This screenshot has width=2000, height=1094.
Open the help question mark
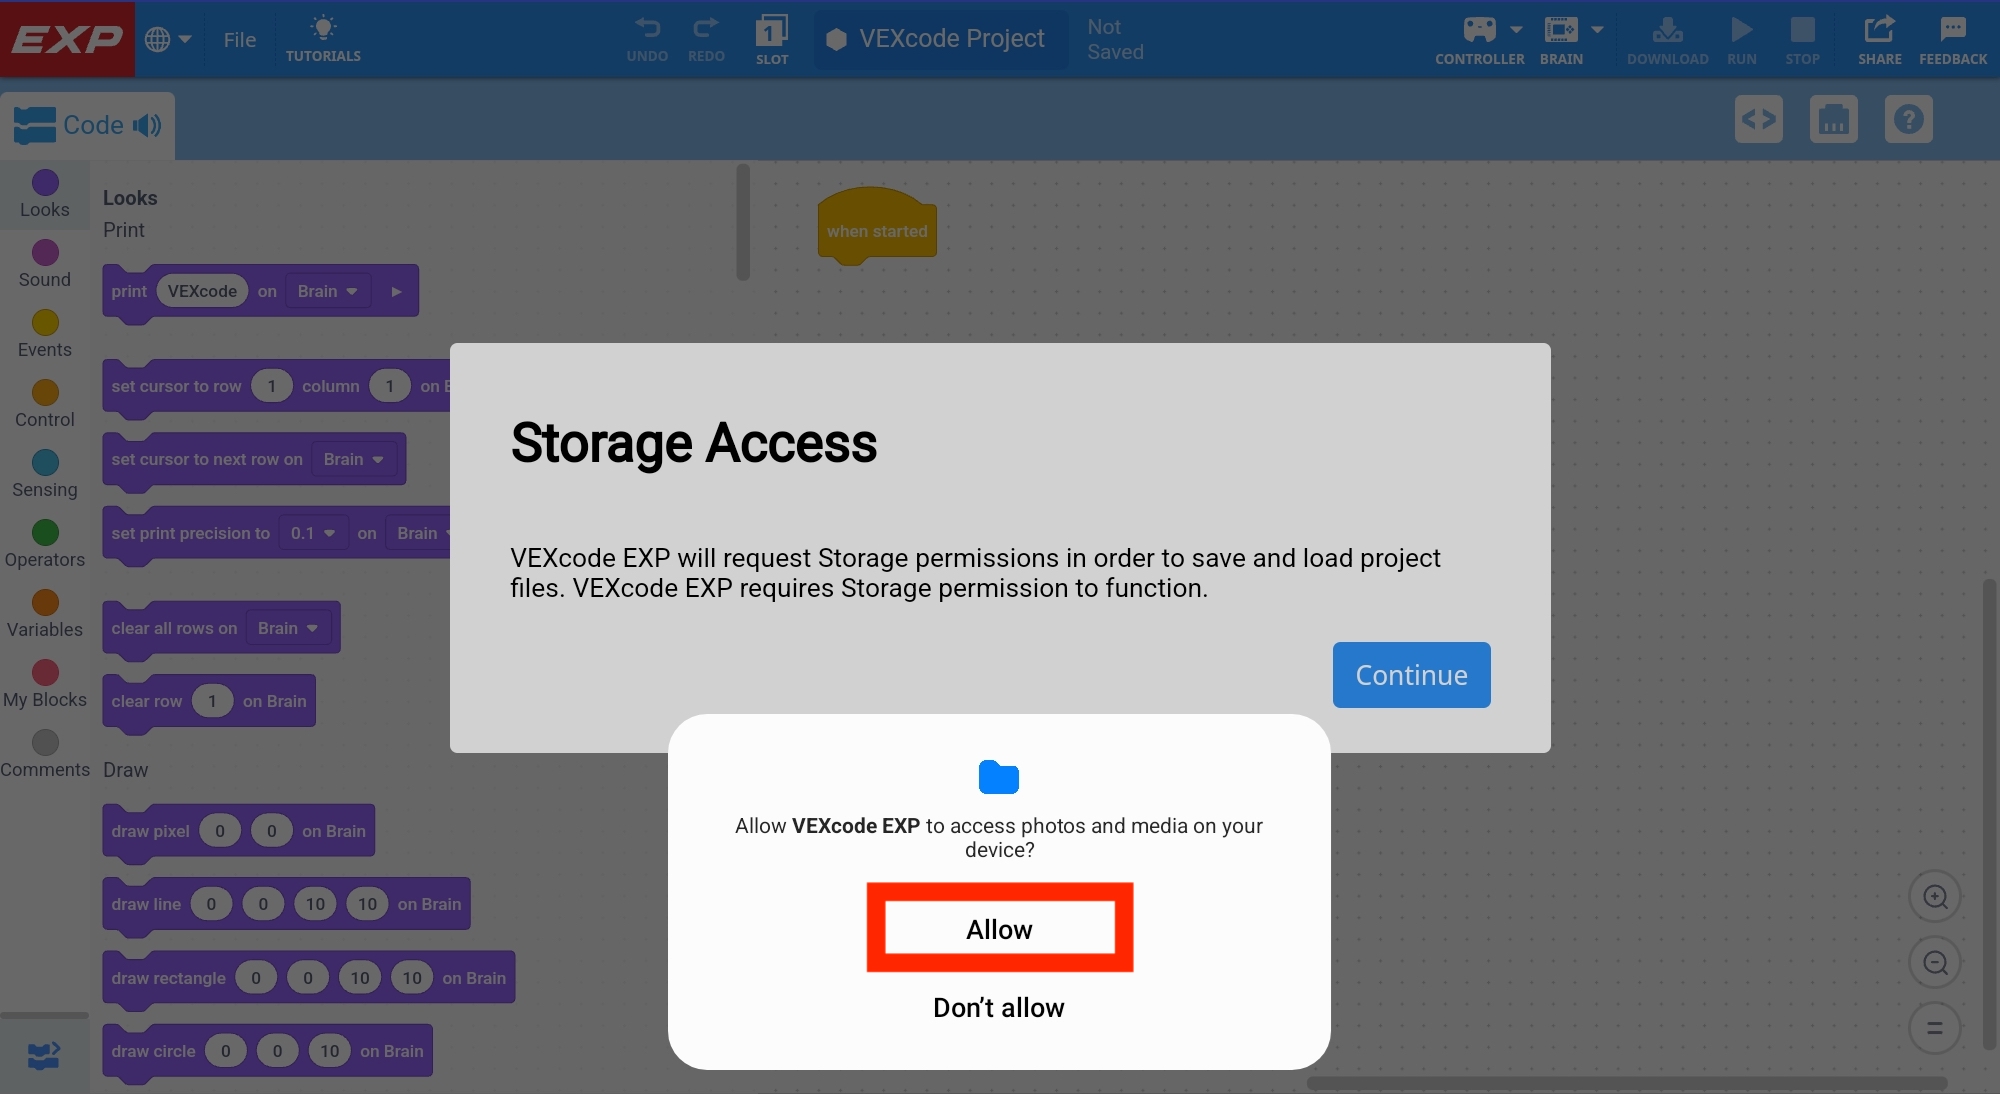1909,119
